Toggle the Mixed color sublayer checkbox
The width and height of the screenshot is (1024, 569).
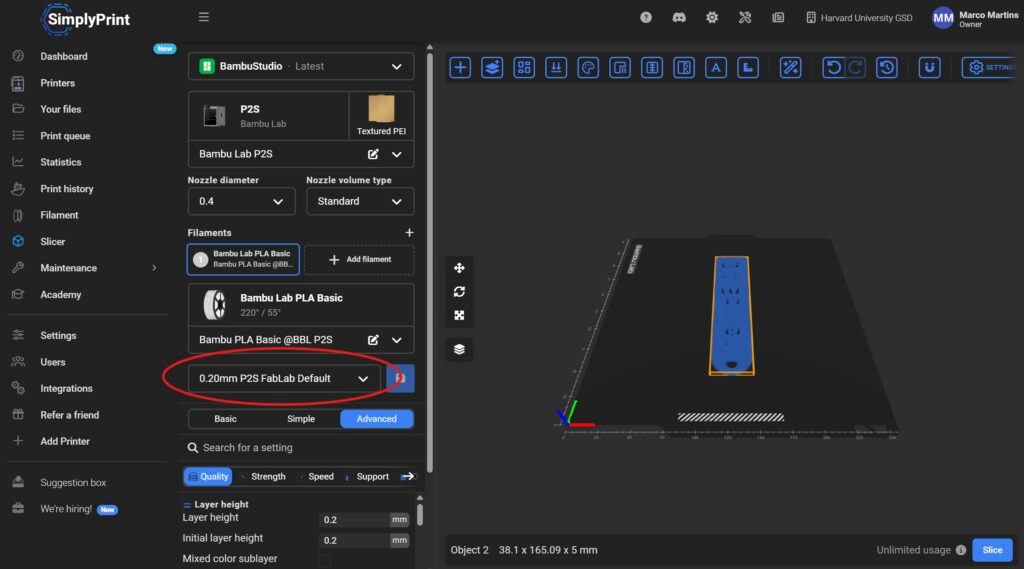[325, 560]
